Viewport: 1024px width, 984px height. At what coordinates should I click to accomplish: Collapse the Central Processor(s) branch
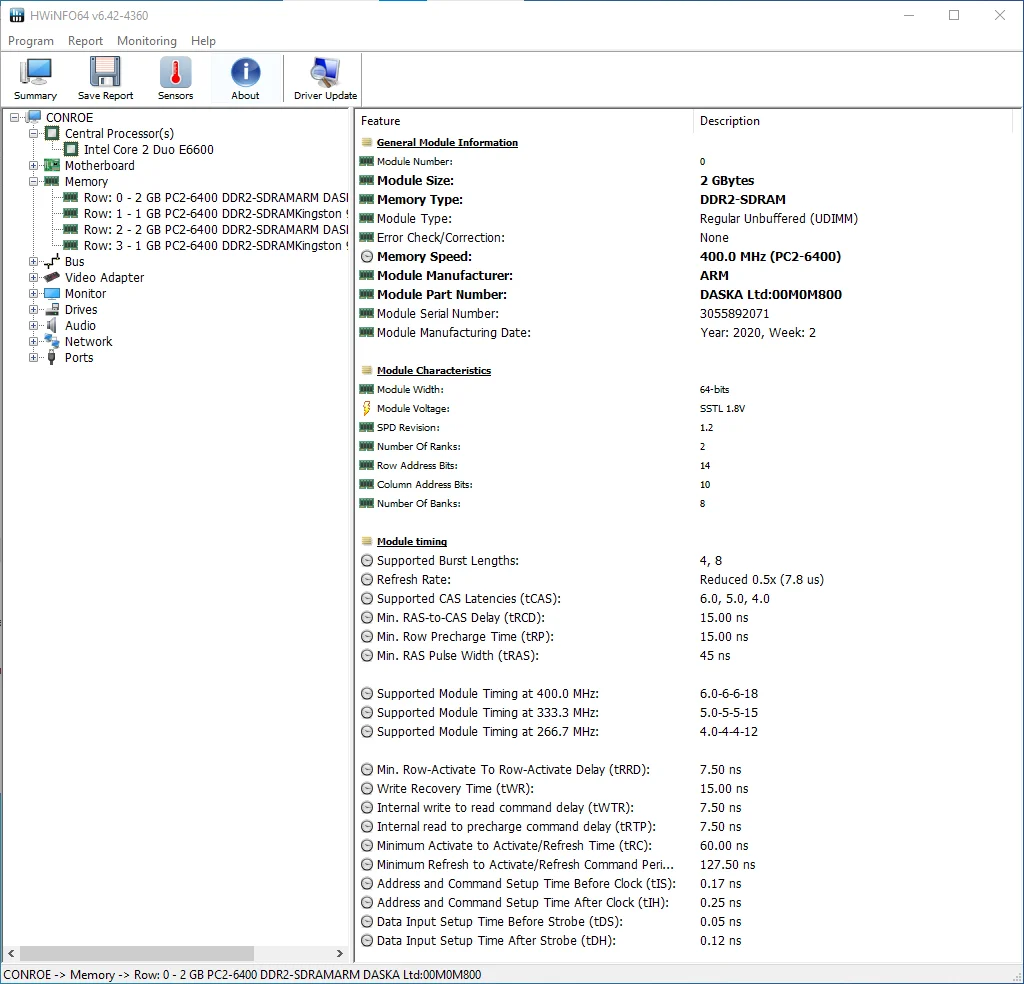tap(33, 133)
